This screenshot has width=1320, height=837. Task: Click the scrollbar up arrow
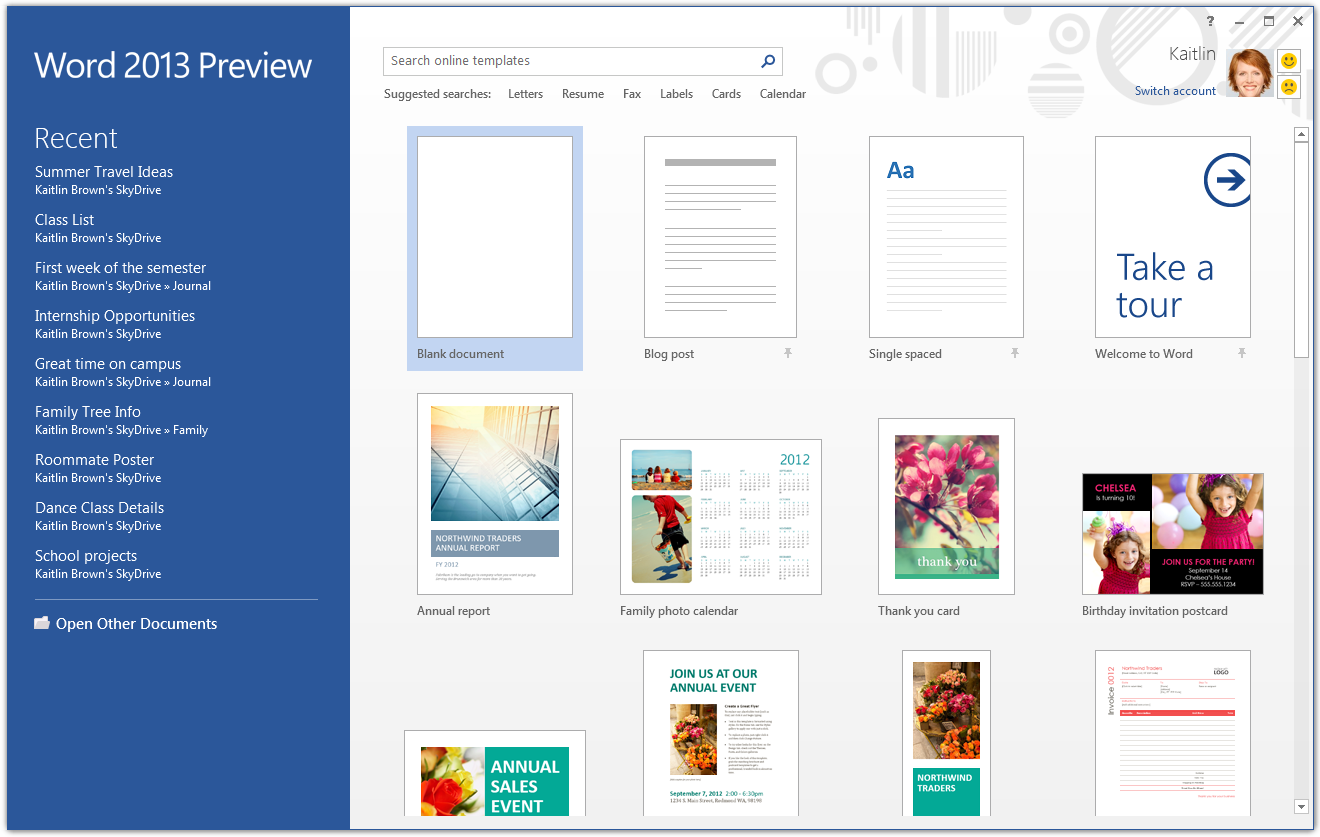(1301, 134)
